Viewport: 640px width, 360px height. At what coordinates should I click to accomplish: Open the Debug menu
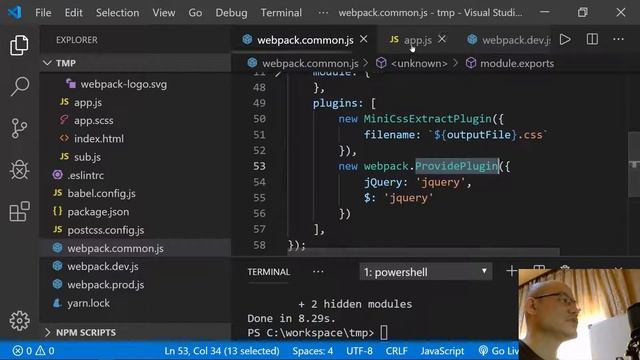click(231, 13)
